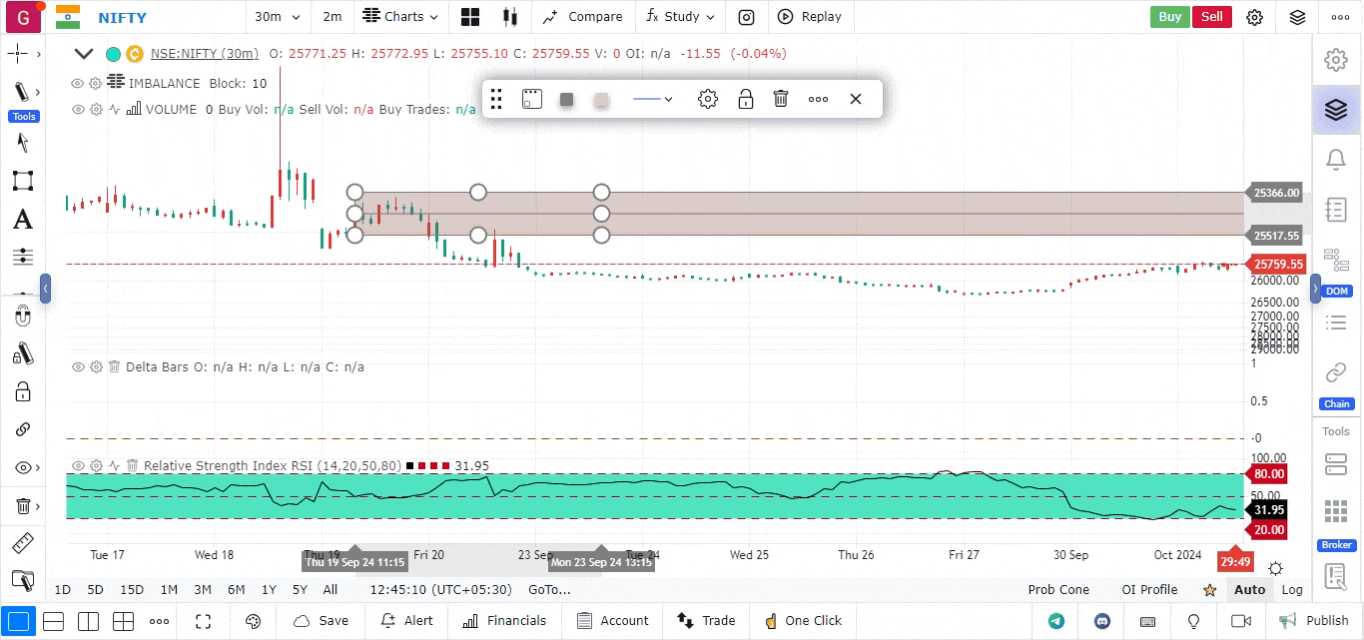Screen dimensions: 1364x640
Task: Switch to the 1Y time range
Action: click(x=269, y=589)
